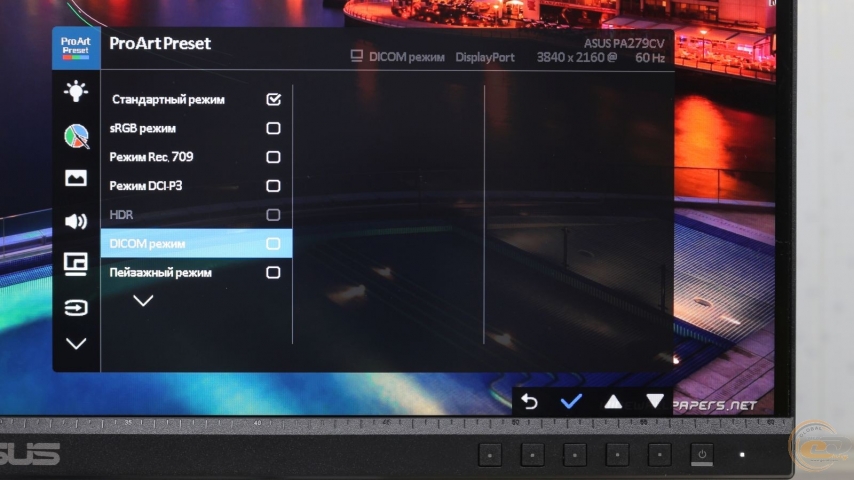Select the sRGB режим preset label
The image size is (854, 480).
143,129
